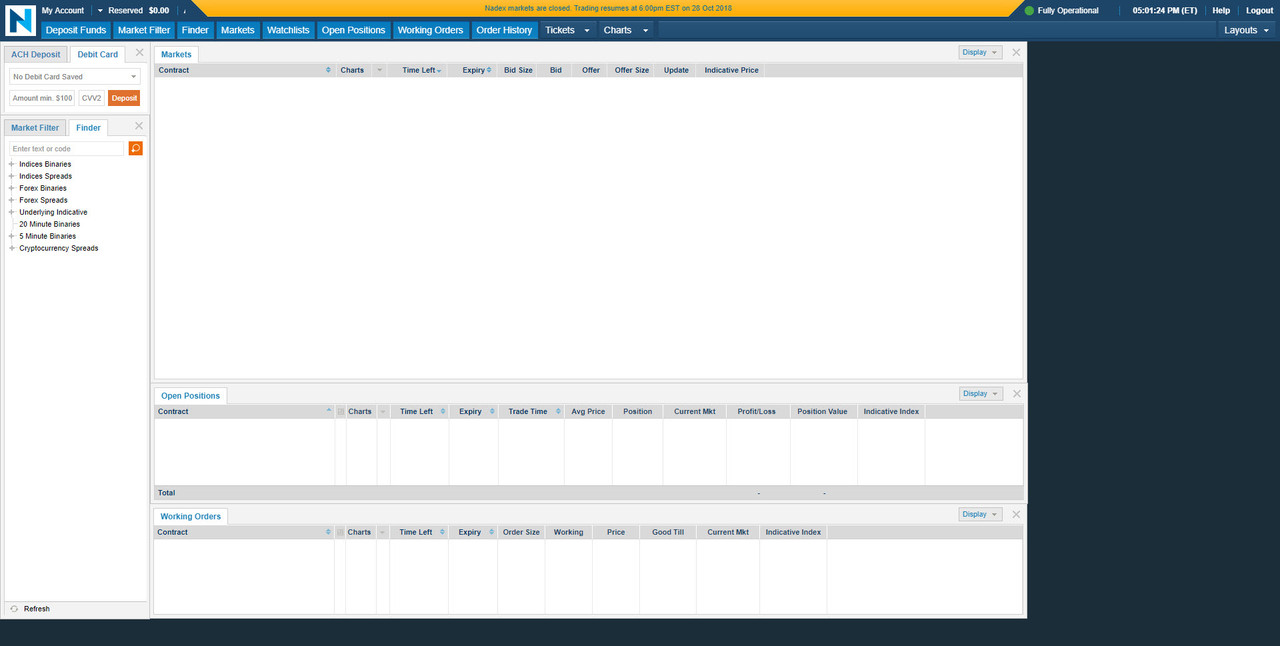
Task: Click the Nadex logo icon
Action: click(20, 20)
